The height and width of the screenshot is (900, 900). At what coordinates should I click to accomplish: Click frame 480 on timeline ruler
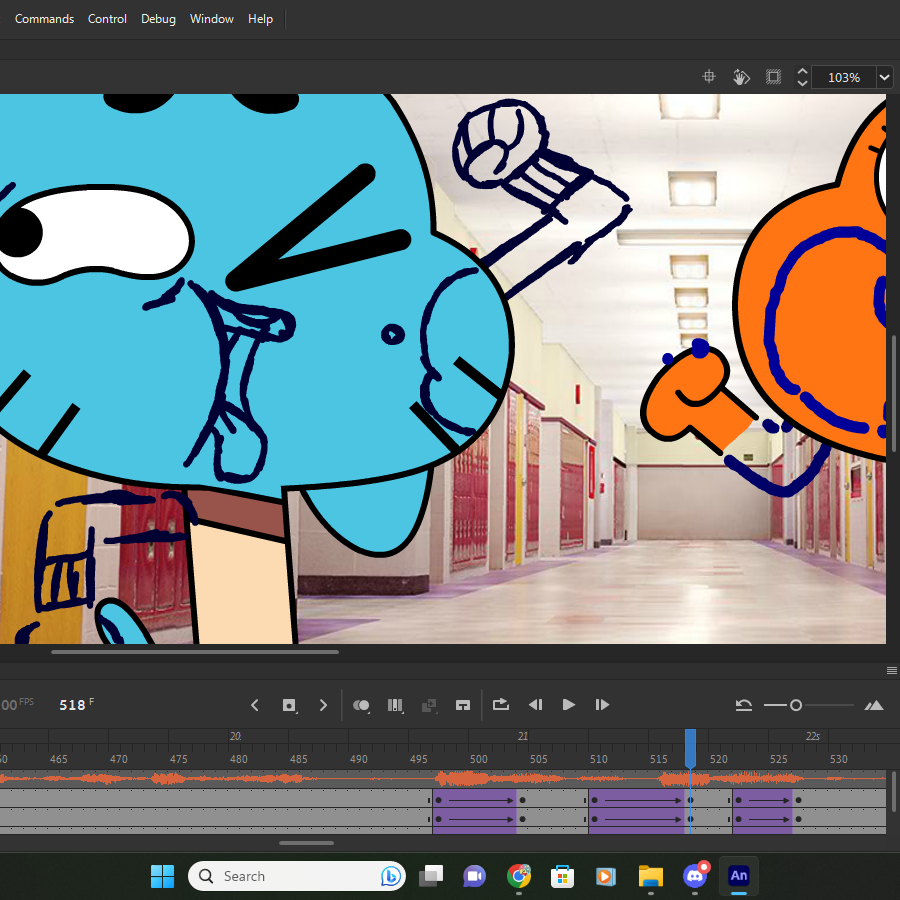tap(239, 759)
